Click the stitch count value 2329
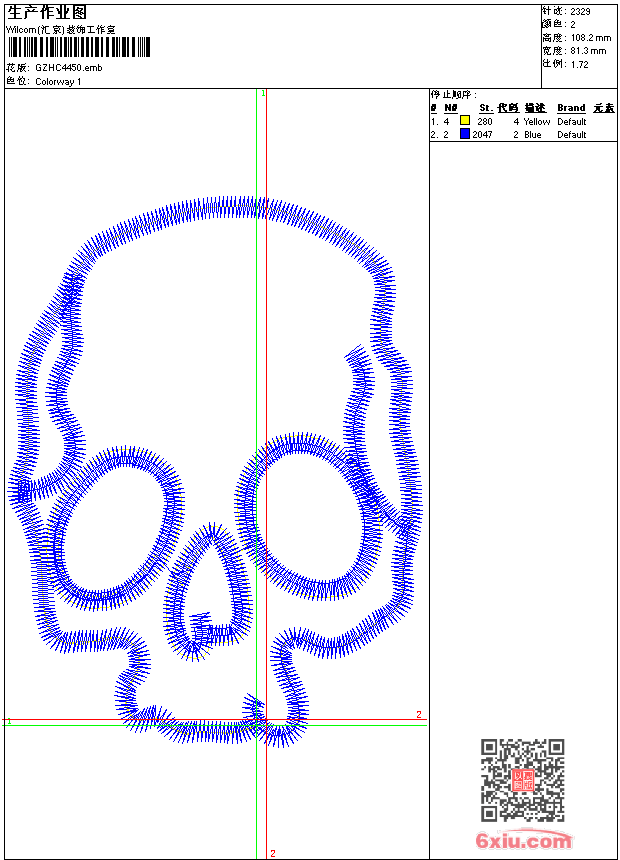620x860 pixels. tap(580, 11)
